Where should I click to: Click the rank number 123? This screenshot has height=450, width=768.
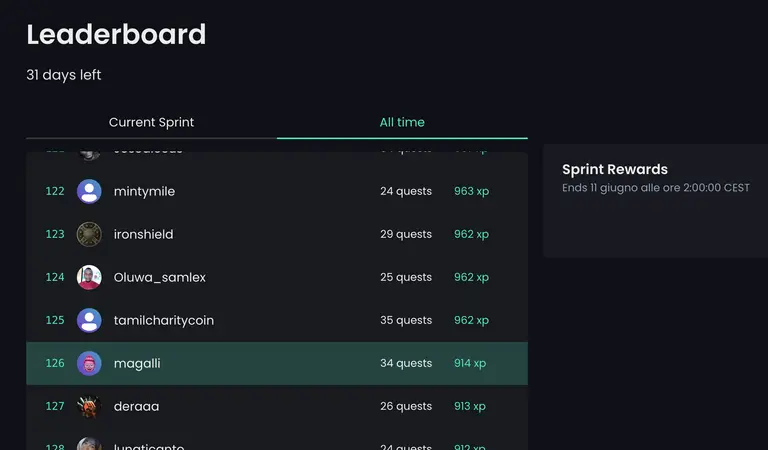pos(55,234)
